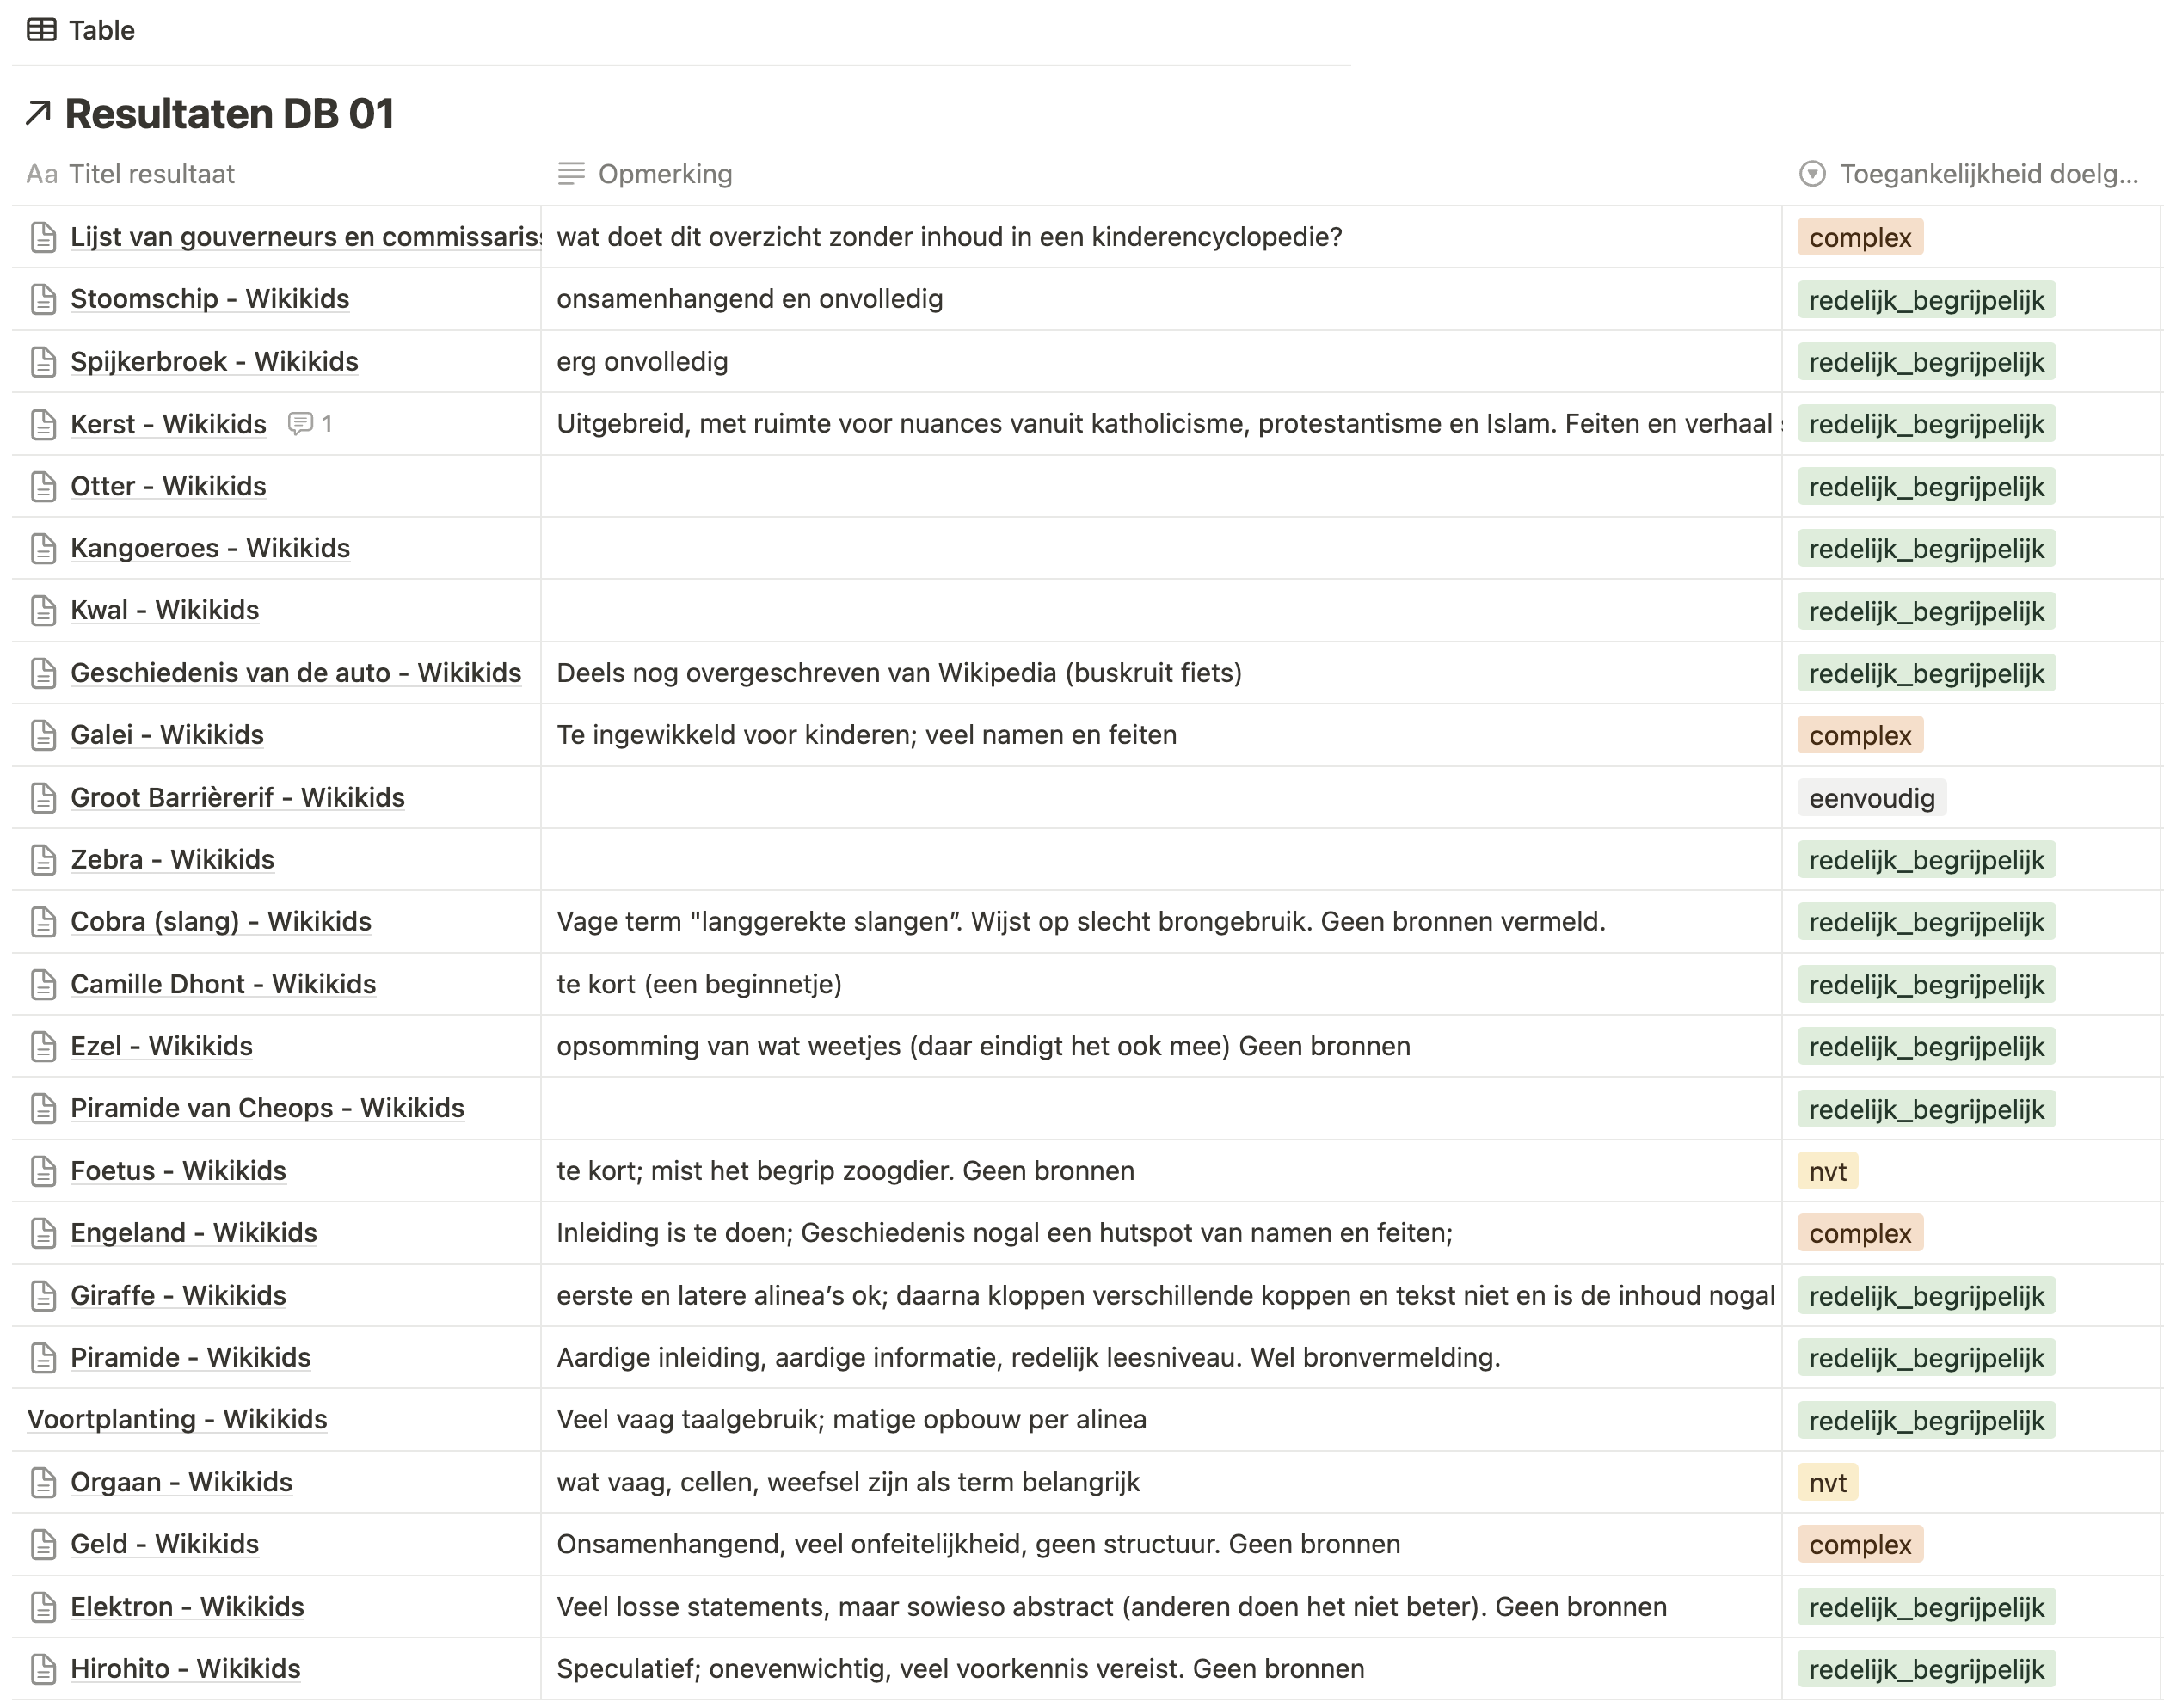Click the Opmerking header label
The width and height of the screenshot is (2164, 1708).
pyautogui.click(x=665, y=174)
